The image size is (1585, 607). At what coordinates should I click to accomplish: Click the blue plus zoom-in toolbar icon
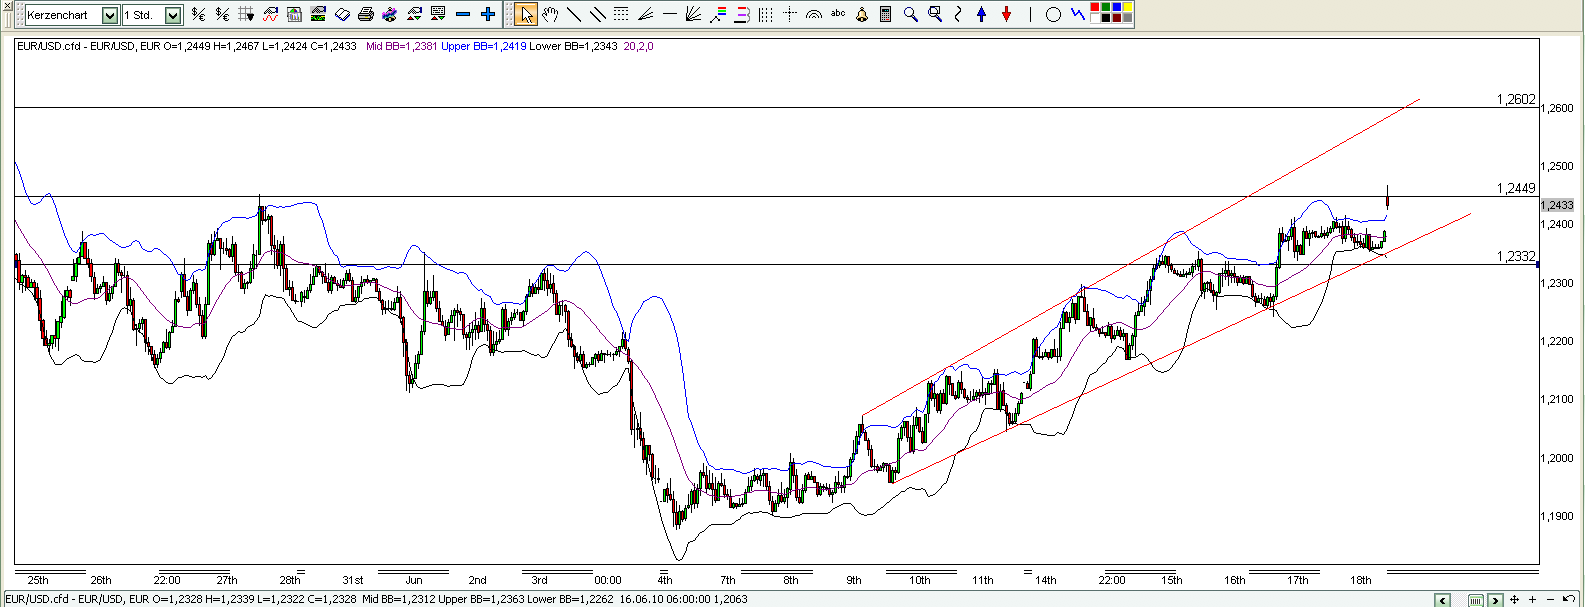(x=488, y=14)
